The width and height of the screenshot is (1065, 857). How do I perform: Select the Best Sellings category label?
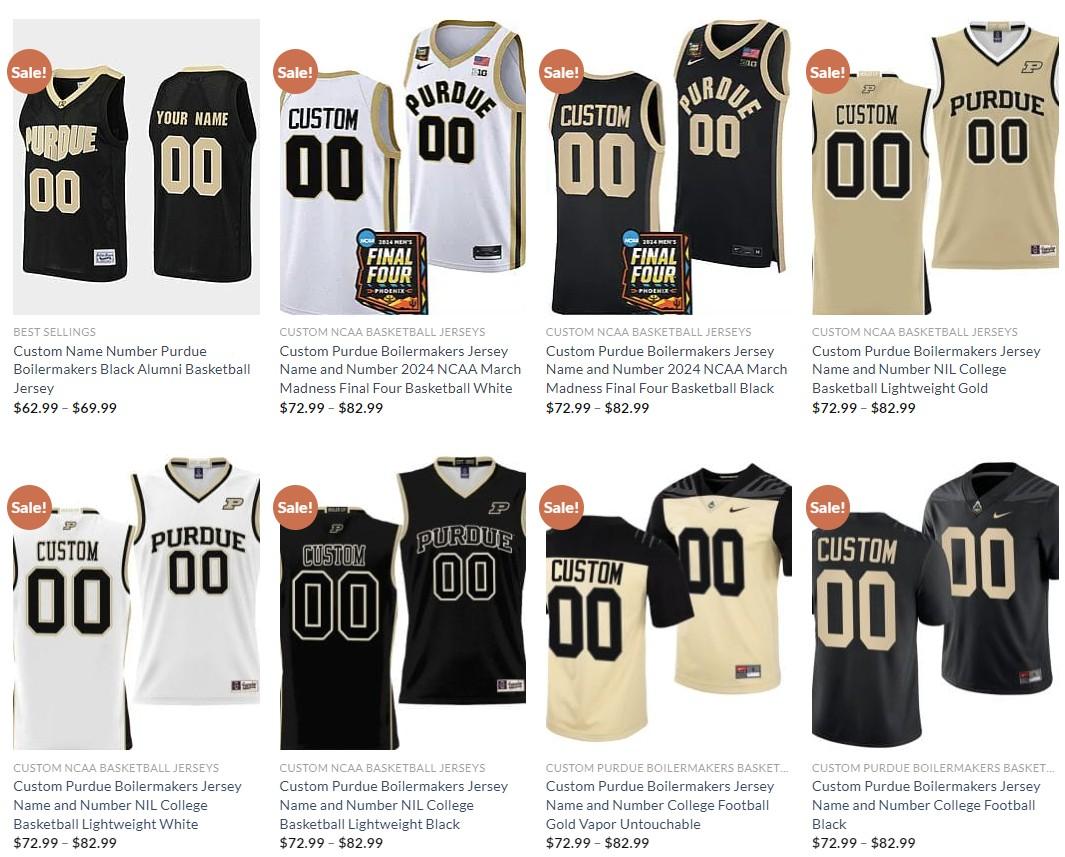pos(54,332)
